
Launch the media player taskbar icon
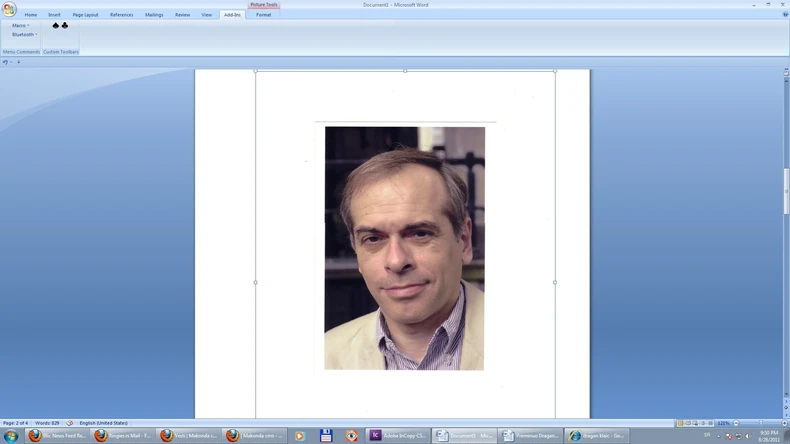[x=299, y=436]
